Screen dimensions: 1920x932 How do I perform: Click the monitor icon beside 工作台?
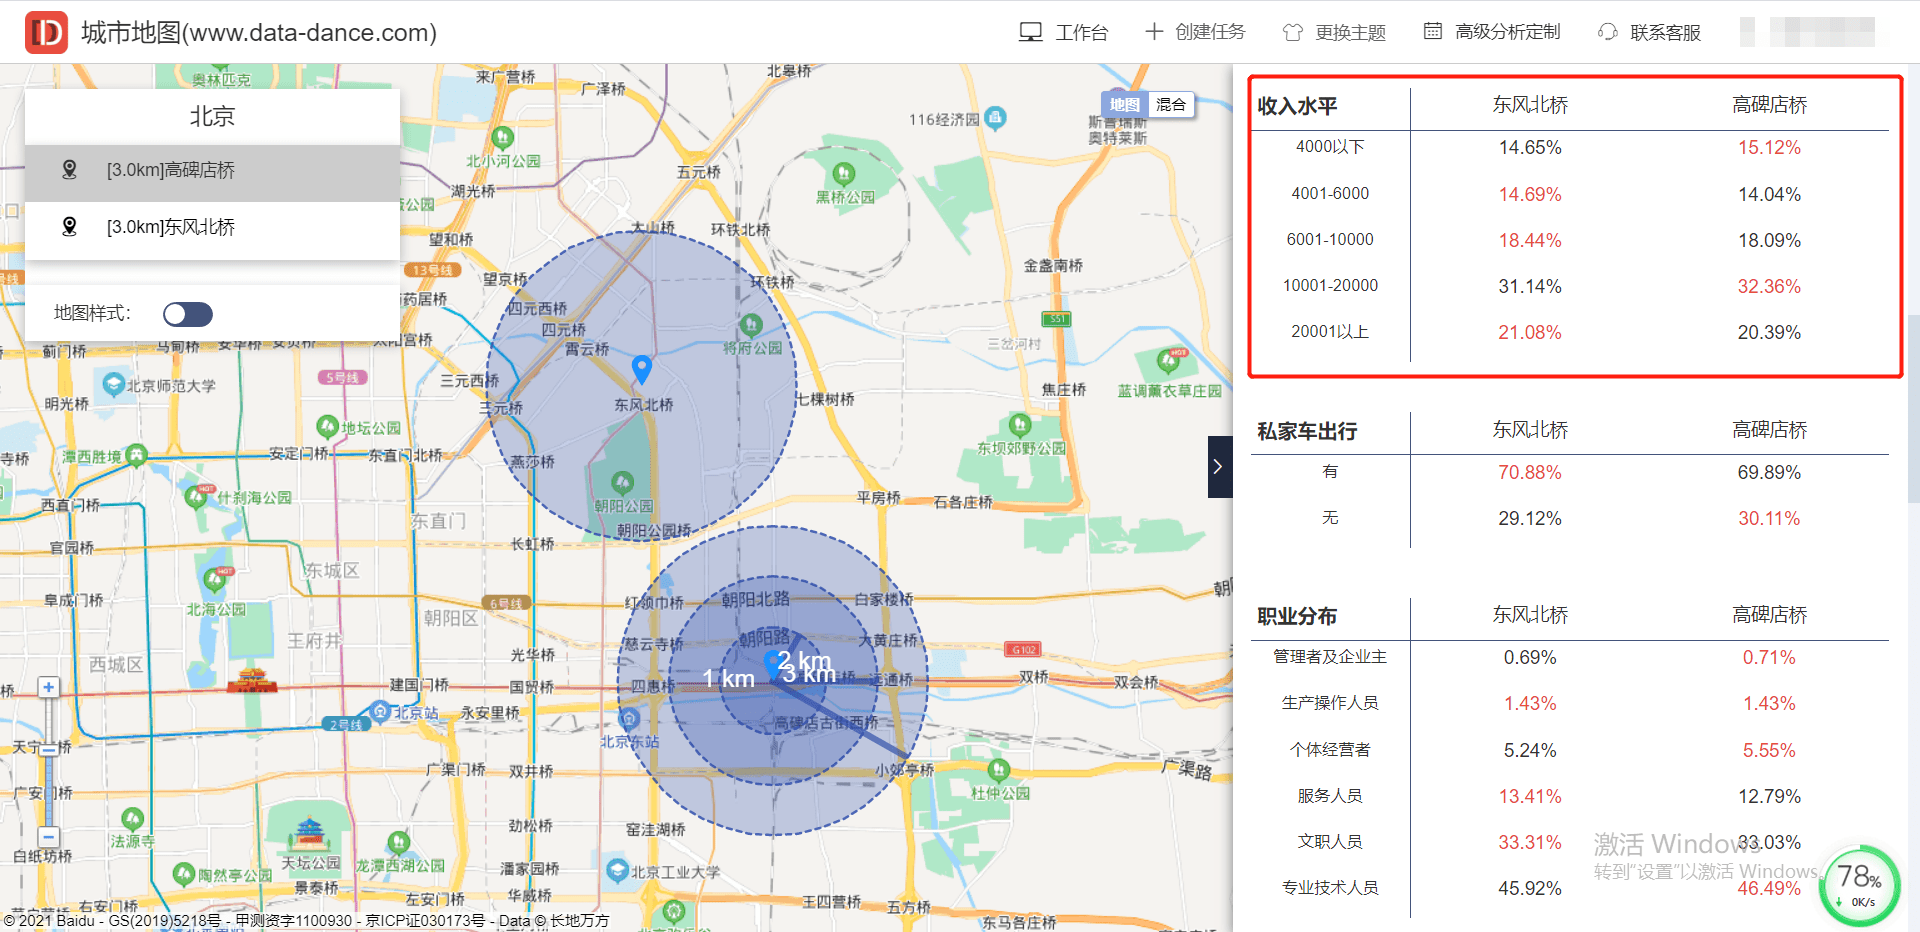pos(1030,32)
